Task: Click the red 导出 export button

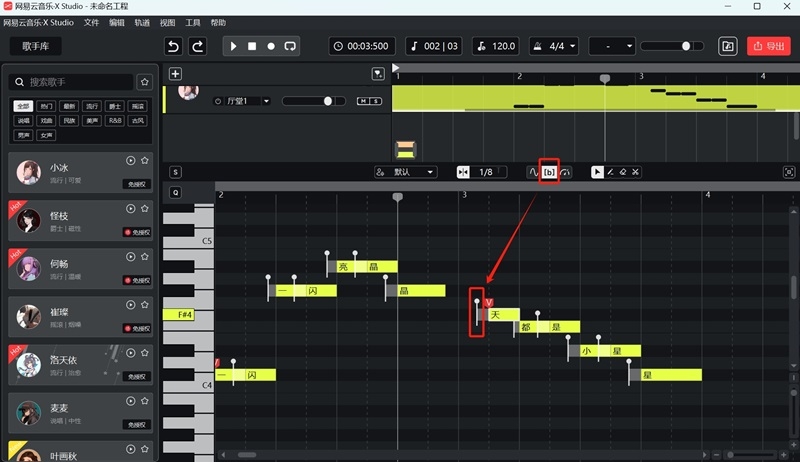Action: point(769,46)
